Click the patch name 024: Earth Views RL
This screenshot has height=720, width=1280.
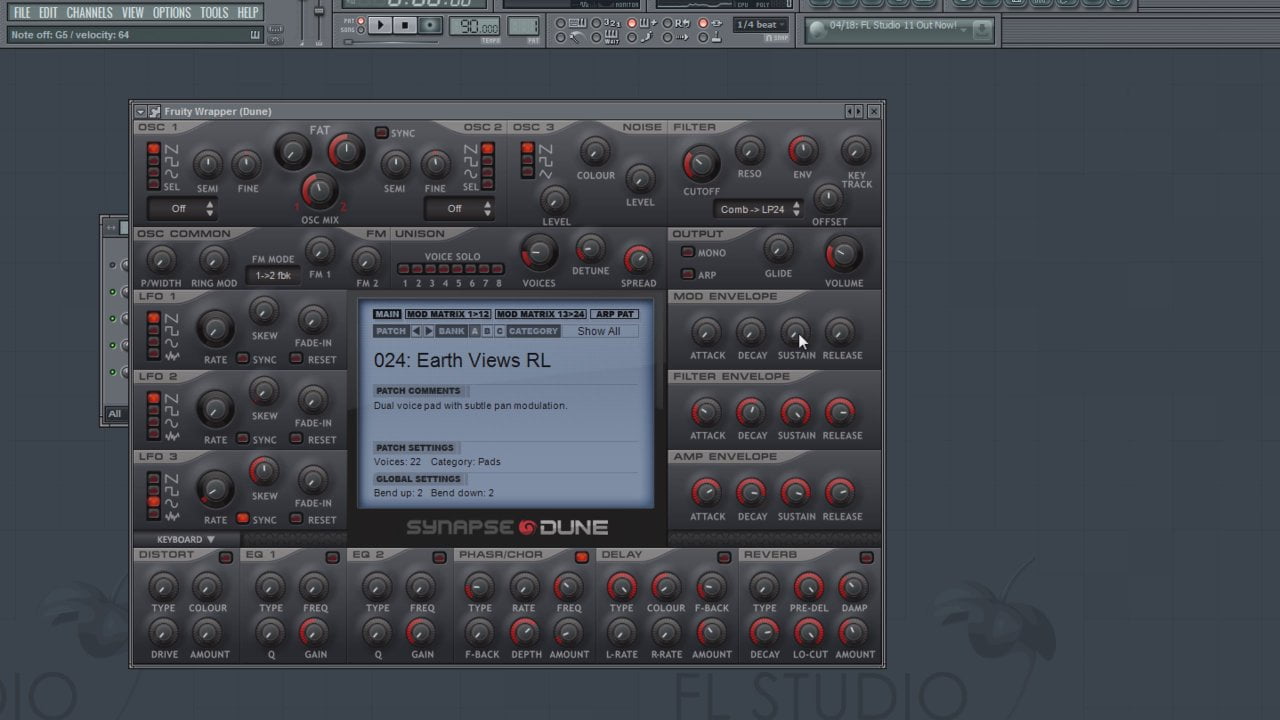point(462,360)
